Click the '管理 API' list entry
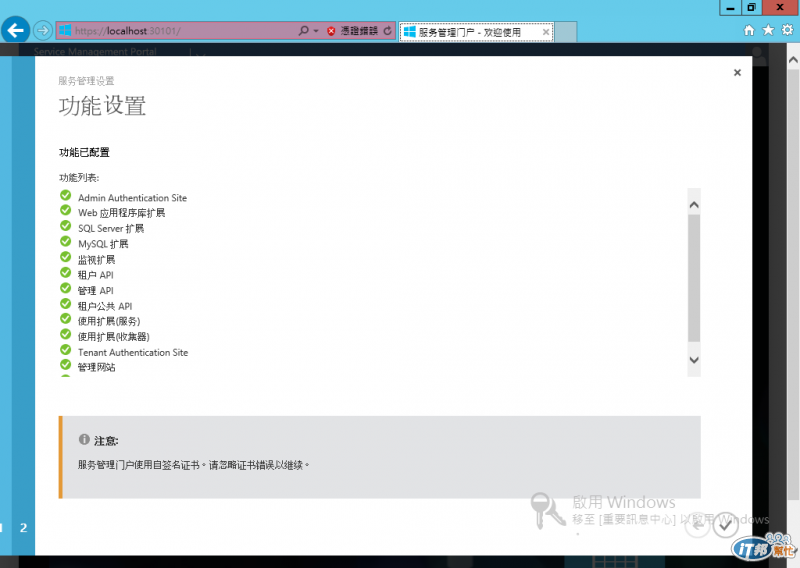 click(x=95, y=290)
